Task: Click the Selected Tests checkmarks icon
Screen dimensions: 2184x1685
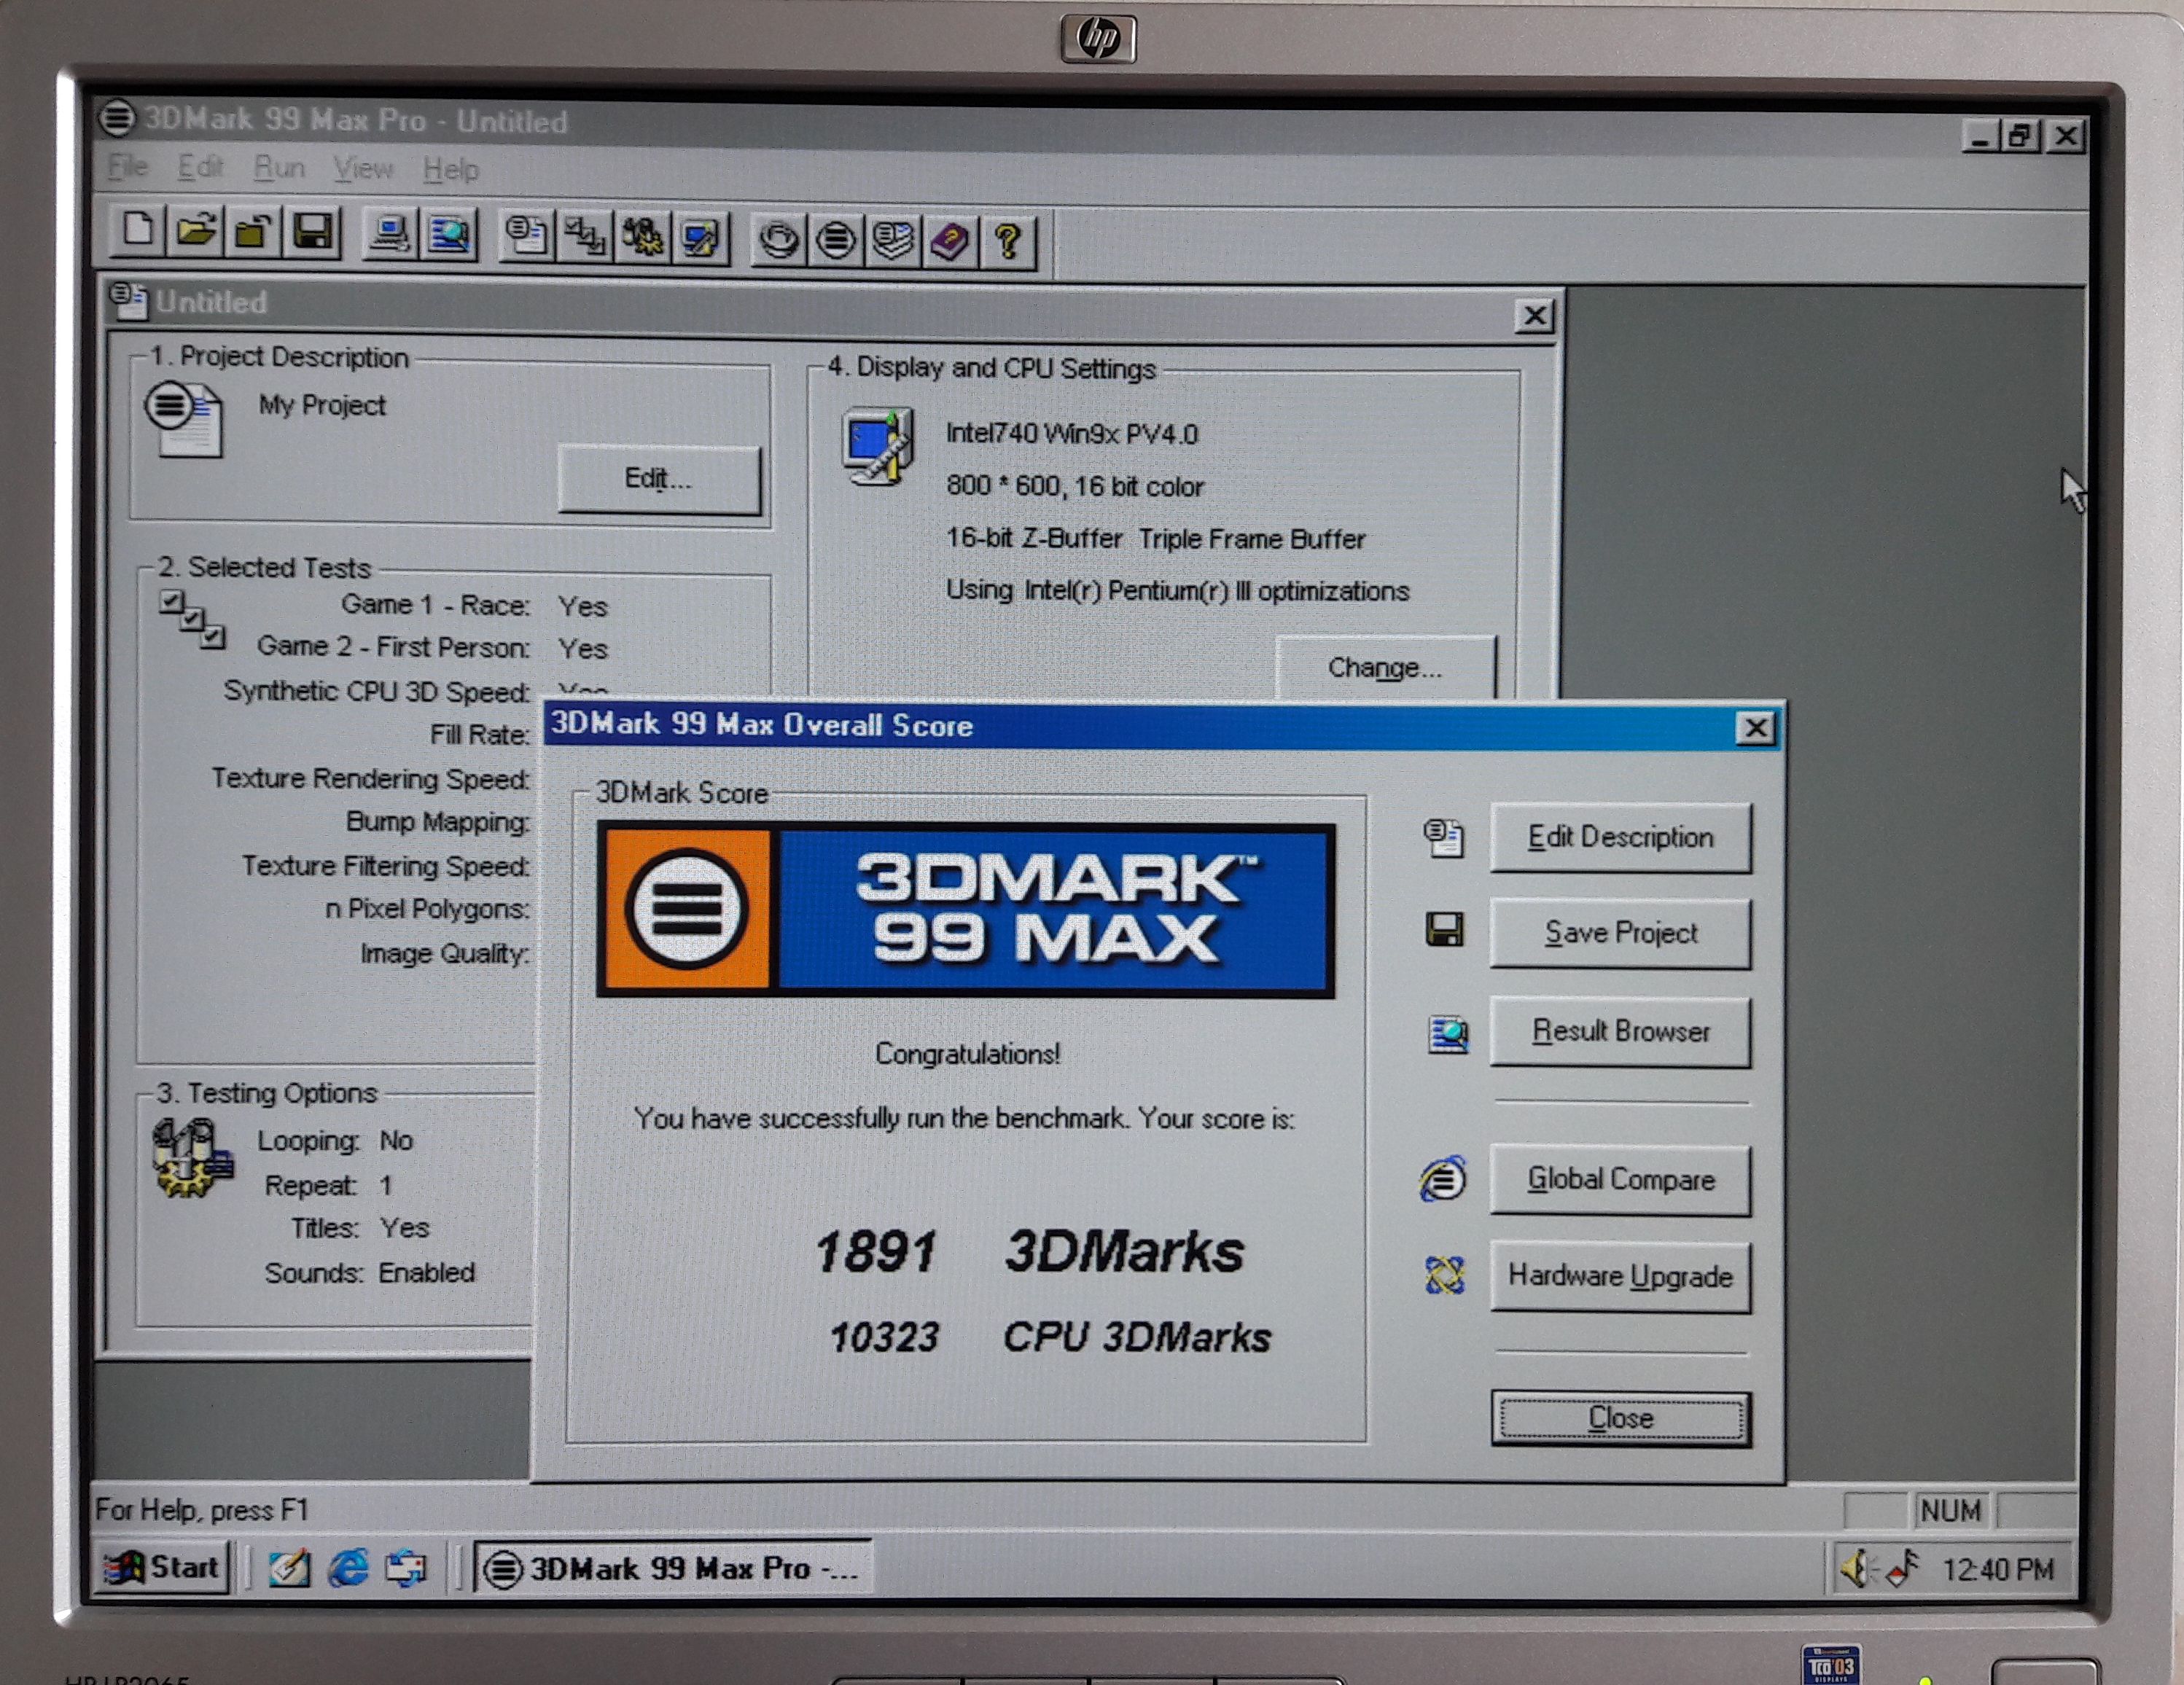Action: coord(192,620)
